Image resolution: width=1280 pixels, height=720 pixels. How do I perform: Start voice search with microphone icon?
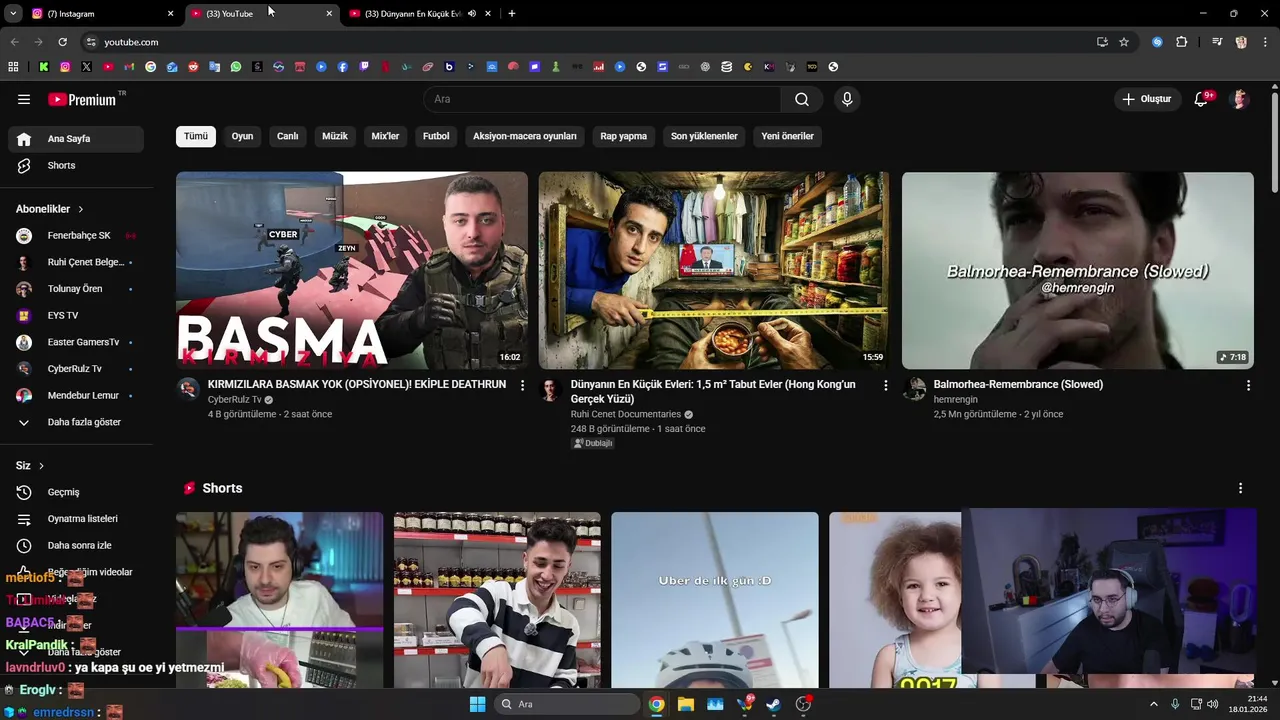click(847, 99)
